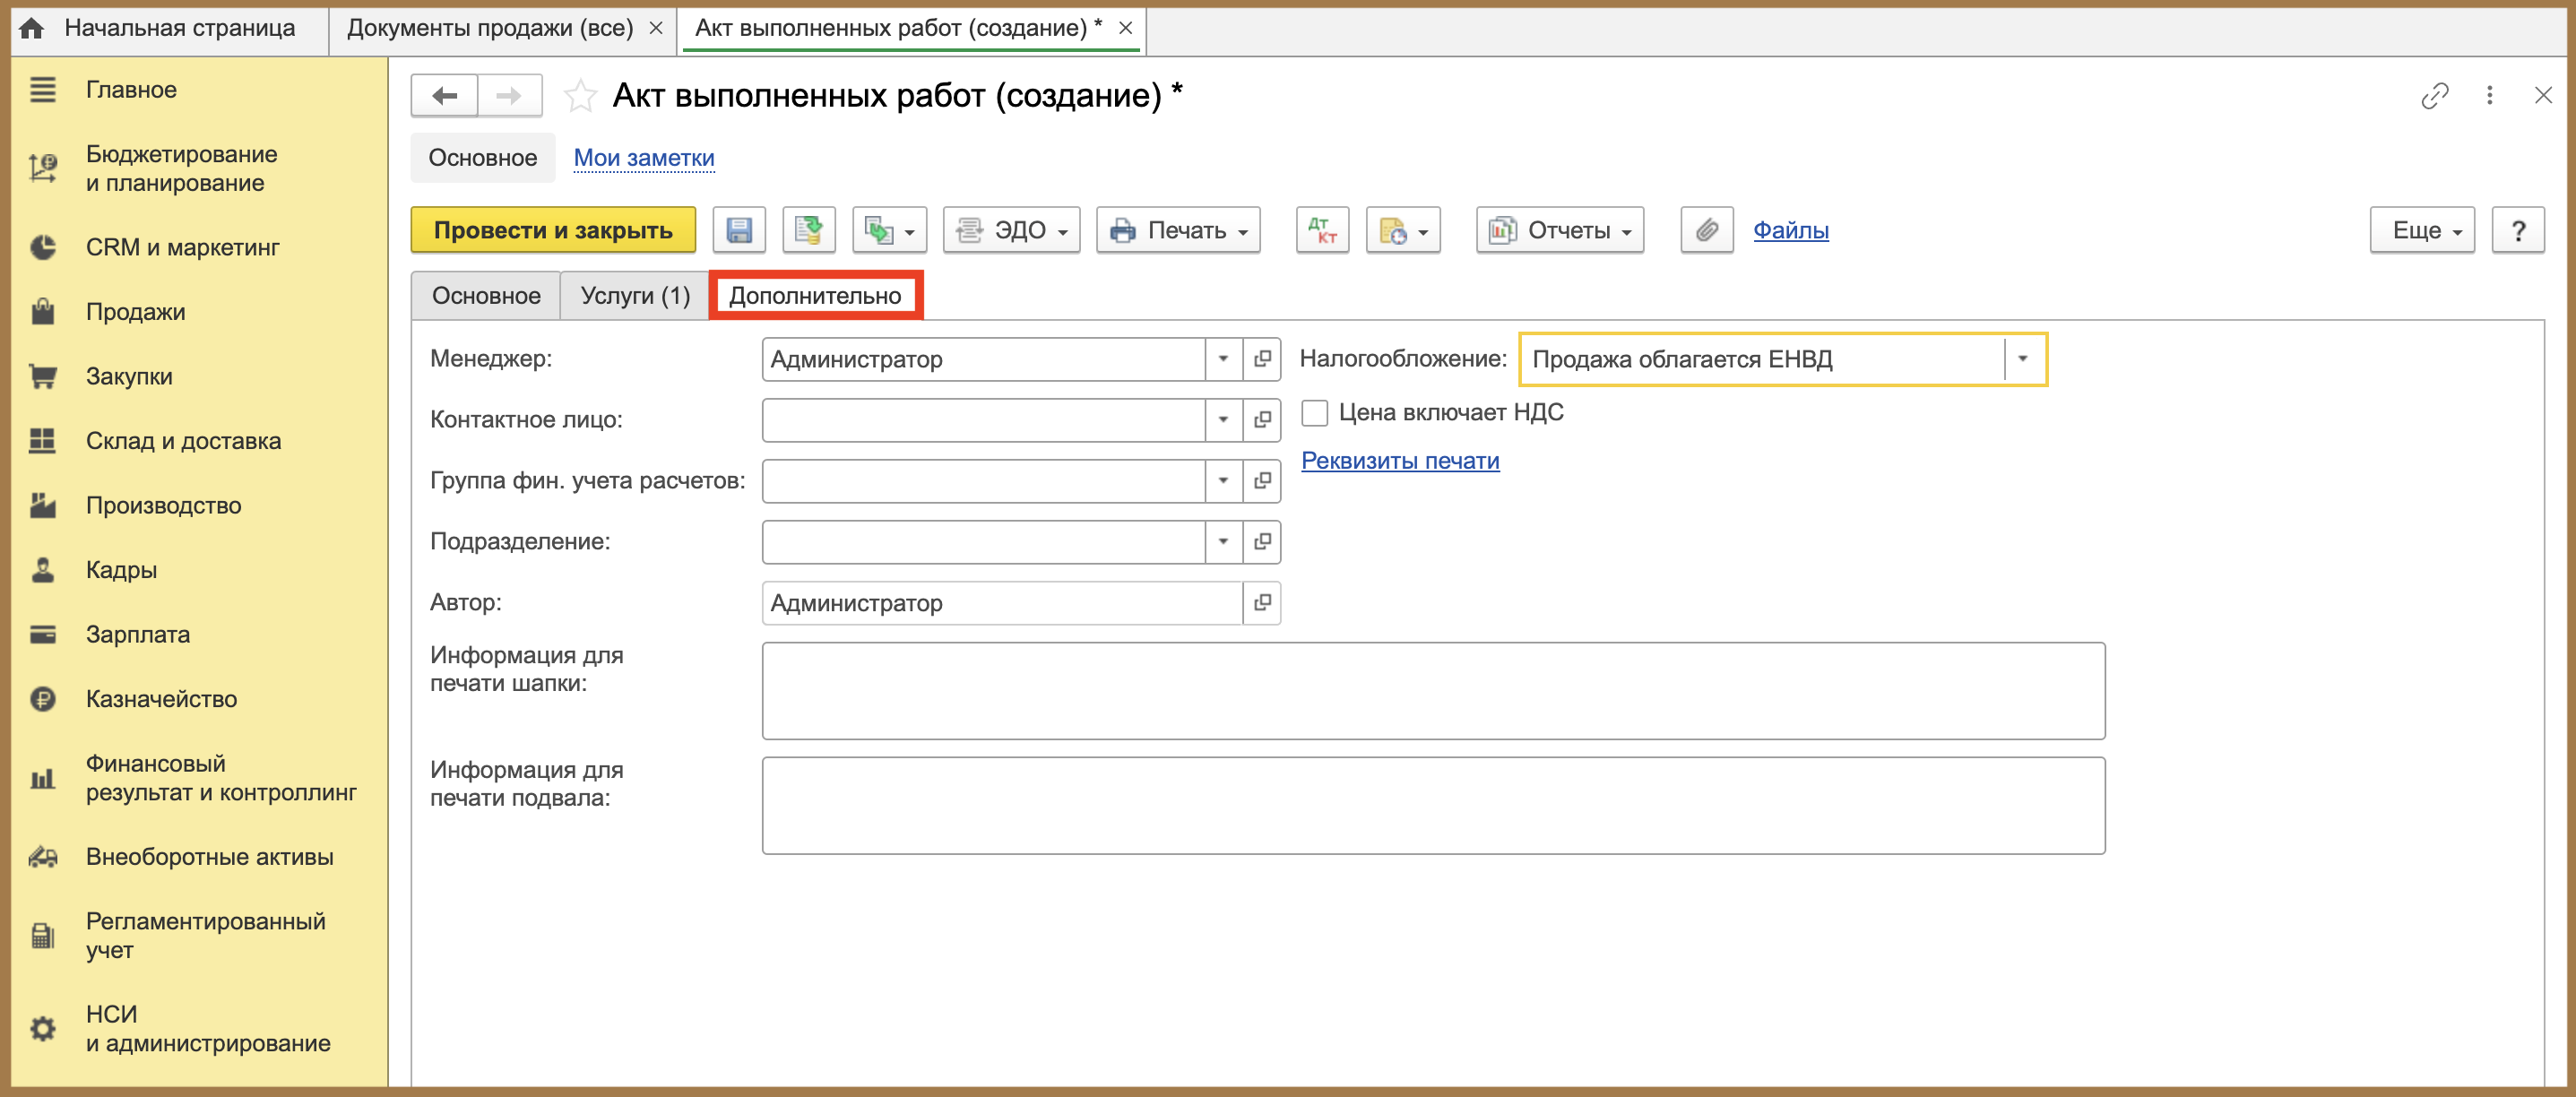2576x1097 pixels.
Task: Expand the Налогообложение dropdown
Action: (2022, 359)
